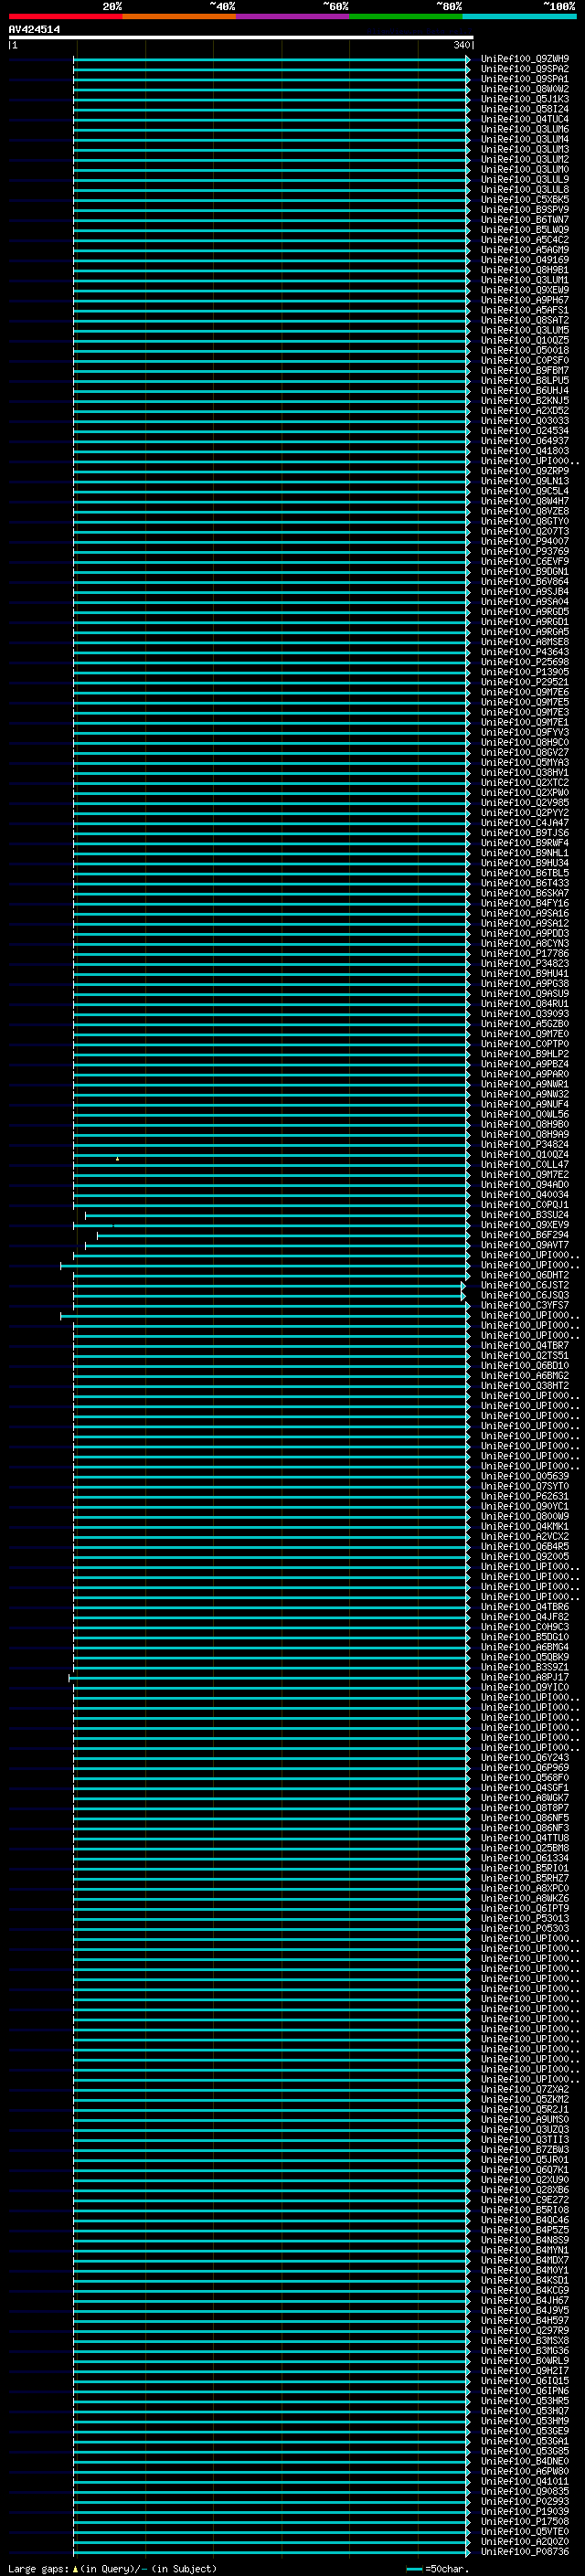Select hit label UniRef100_Q3LUM6
585x2576 pixels.
(525, 129)
